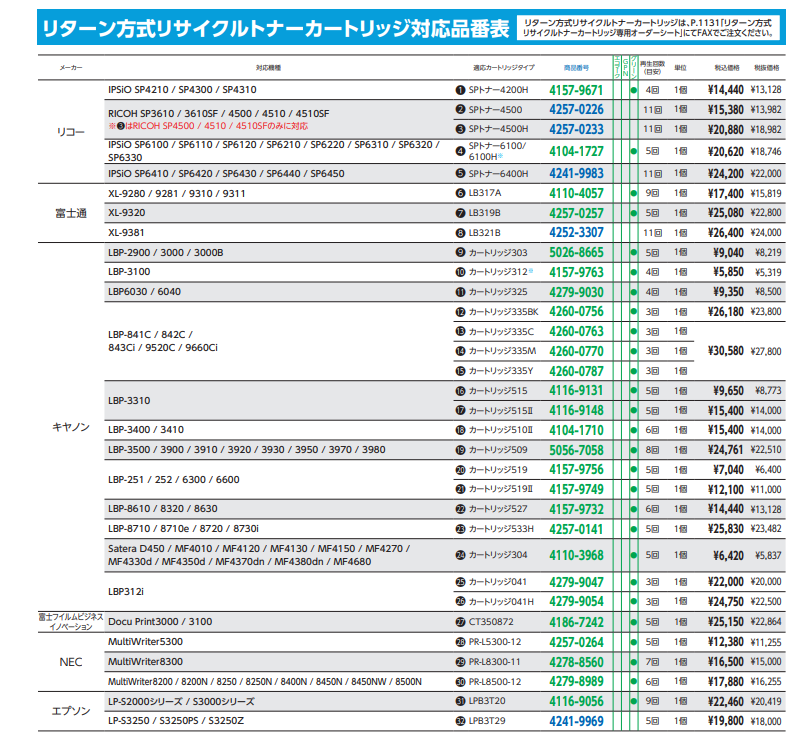Click the 商品番号 column header
This screenshot has height=740, width=793.
[x=576, y=68]
